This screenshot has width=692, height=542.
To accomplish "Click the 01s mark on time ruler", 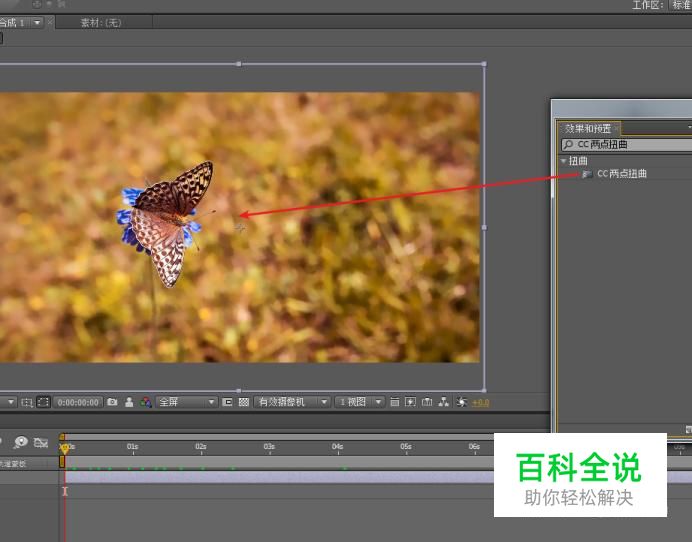I will [132, 447].
